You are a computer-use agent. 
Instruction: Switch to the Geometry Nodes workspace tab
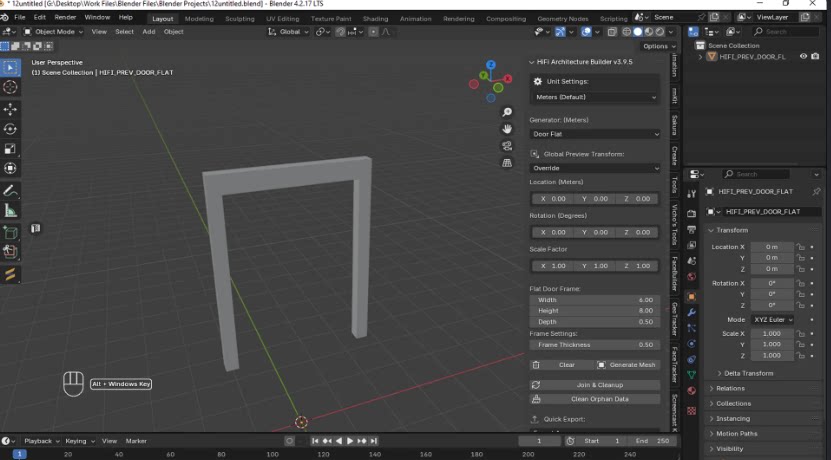[562, 19]
